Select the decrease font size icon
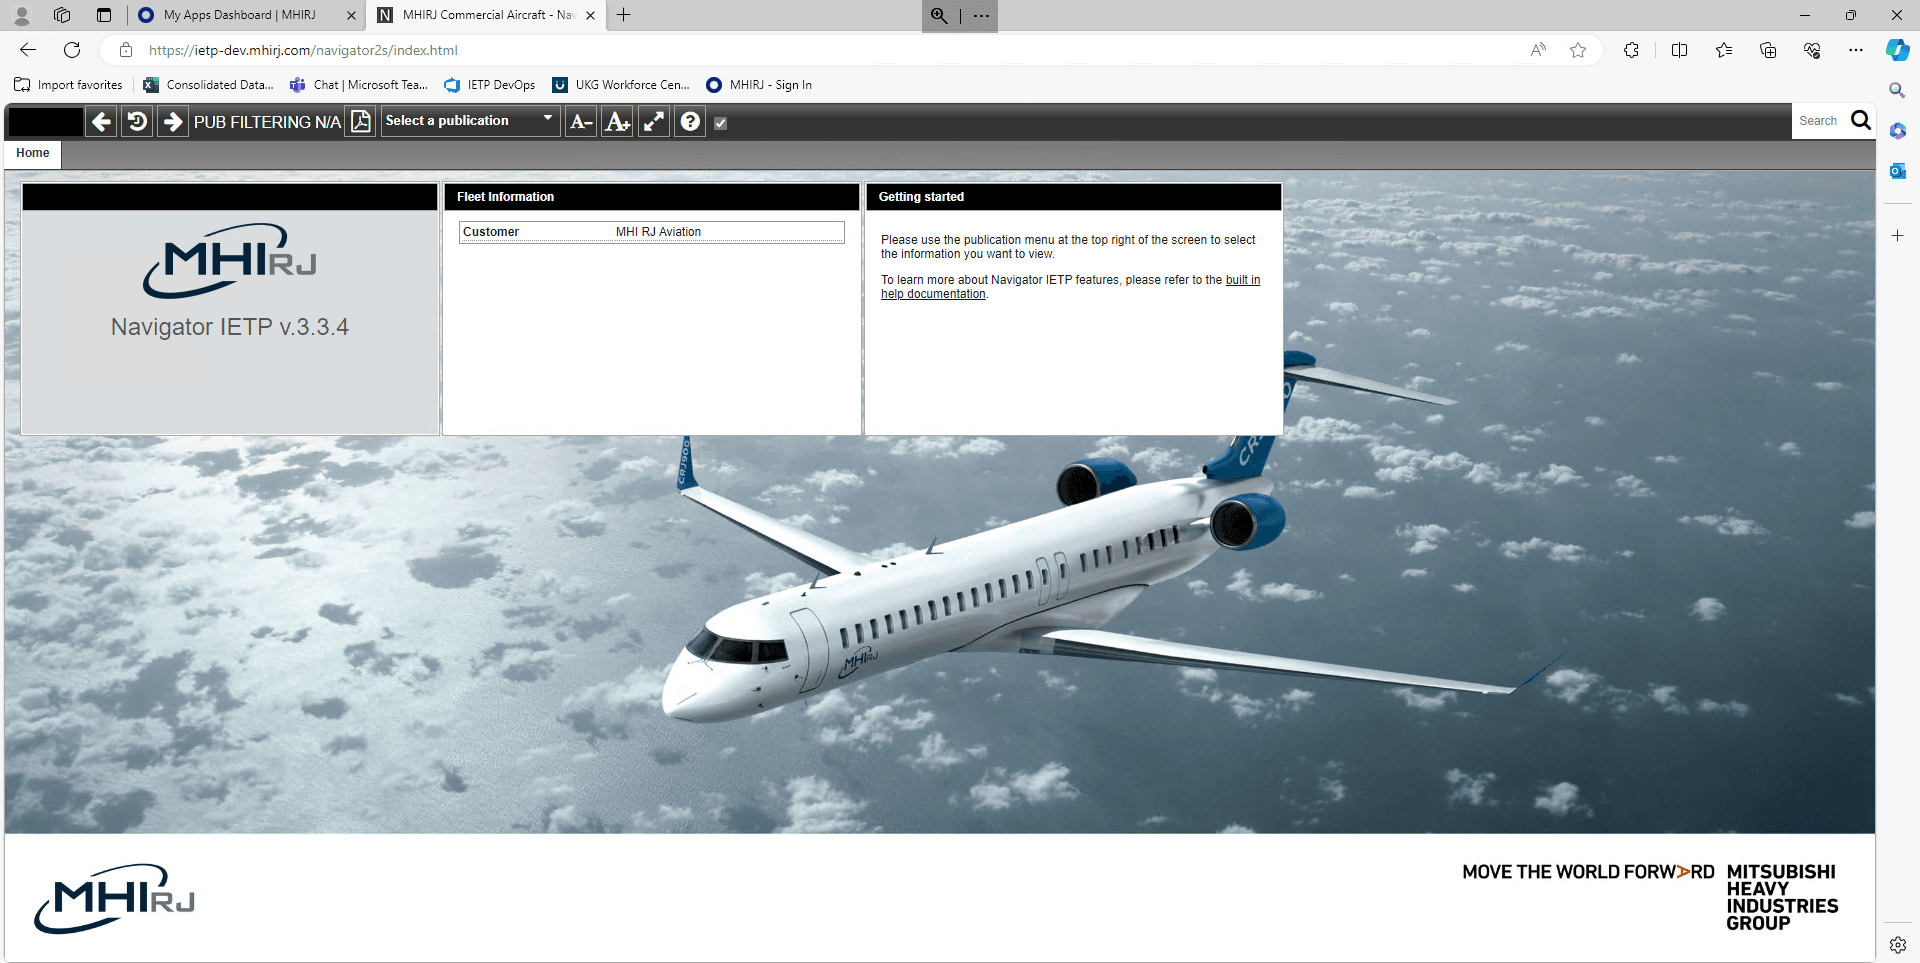 coord(580,121)
